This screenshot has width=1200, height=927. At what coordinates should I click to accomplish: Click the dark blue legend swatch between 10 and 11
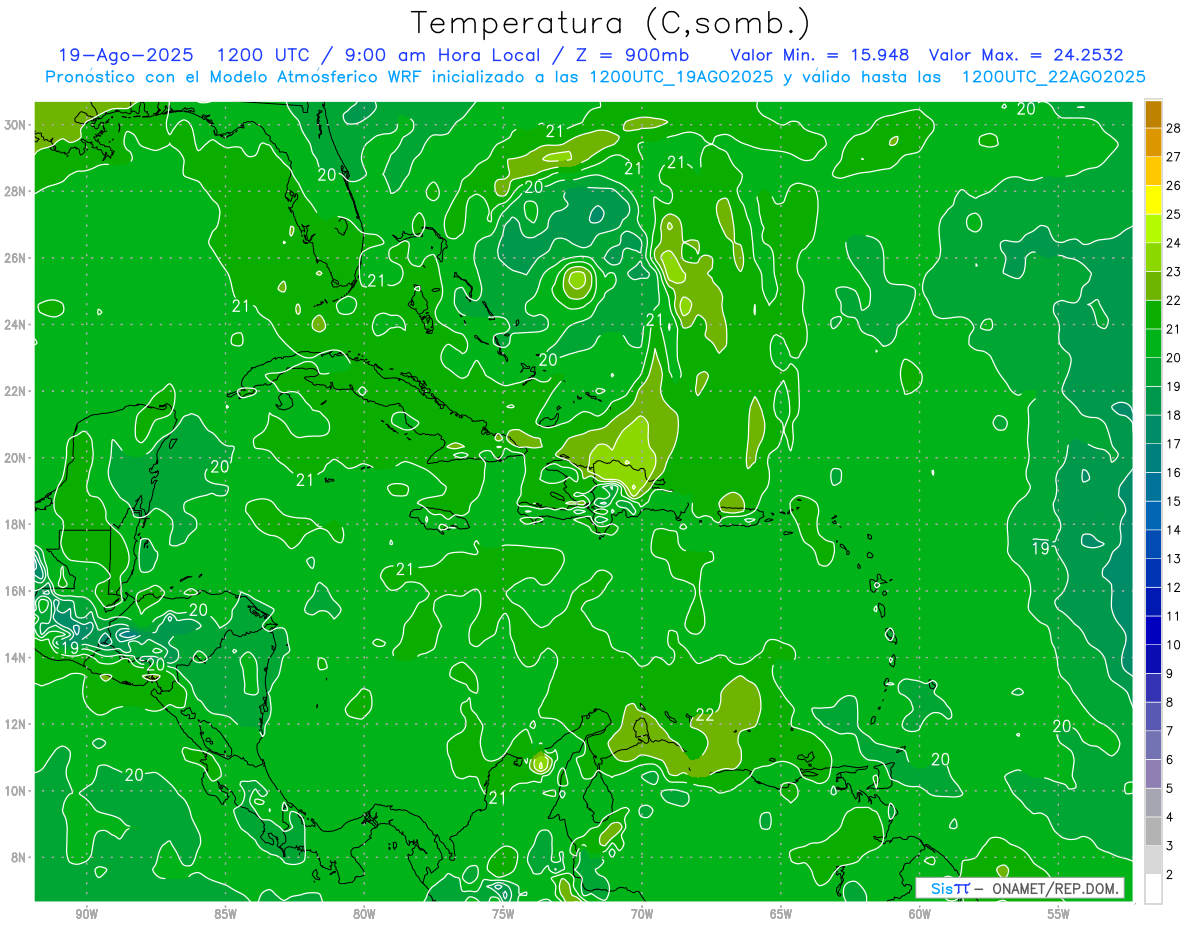click(x=1153, y=631)
